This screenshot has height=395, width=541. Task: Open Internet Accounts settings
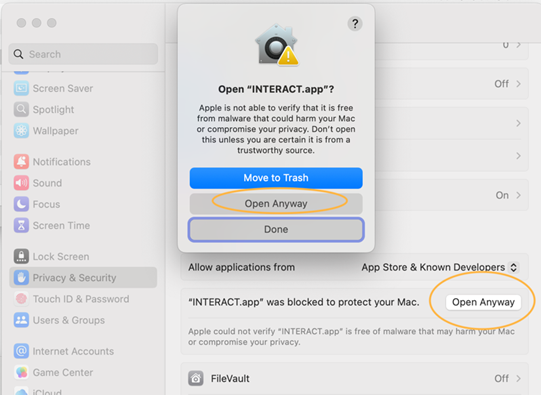tap(83, 351)
